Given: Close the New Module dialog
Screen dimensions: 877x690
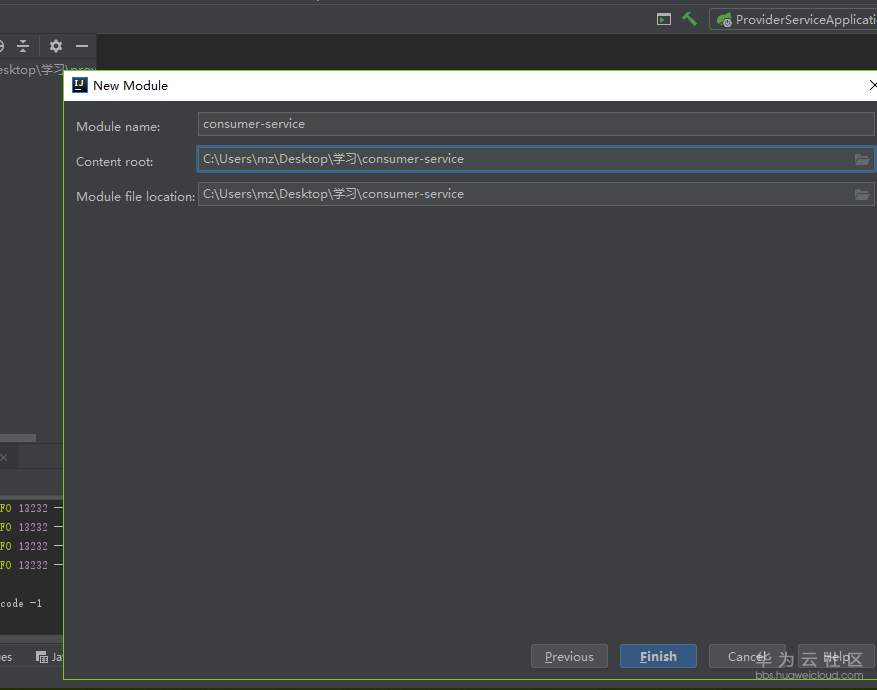Looking at the screenshot, I should tap(872, 86).
